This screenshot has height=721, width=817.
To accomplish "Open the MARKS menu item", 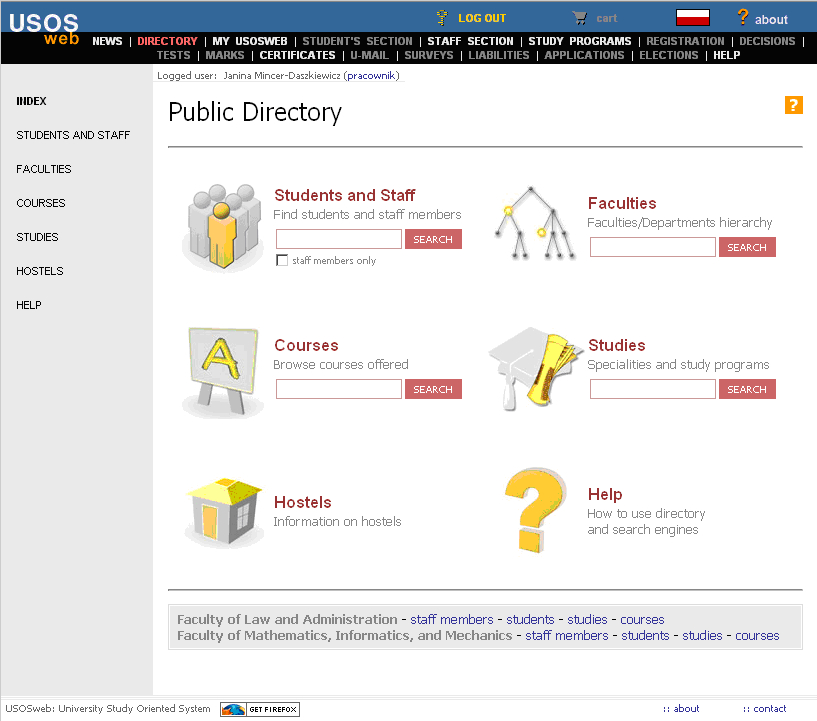I will (225, 55).
